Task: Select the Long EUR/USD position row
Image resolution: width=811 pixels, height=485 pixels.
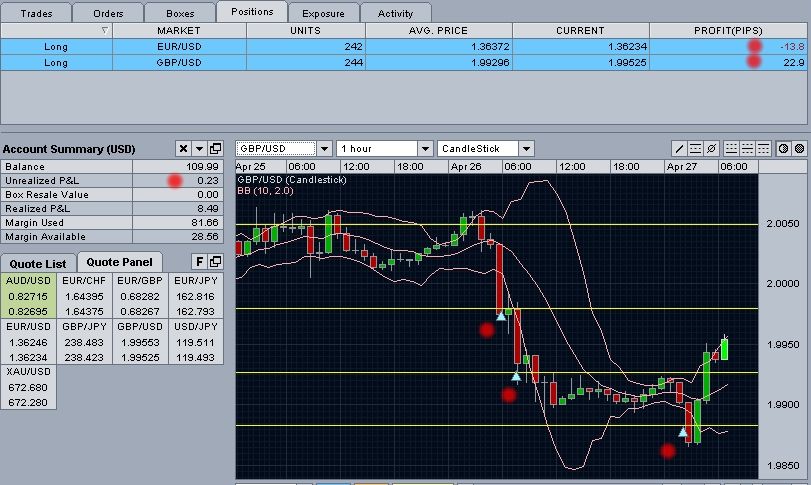Action: click(x=403, y=47)
